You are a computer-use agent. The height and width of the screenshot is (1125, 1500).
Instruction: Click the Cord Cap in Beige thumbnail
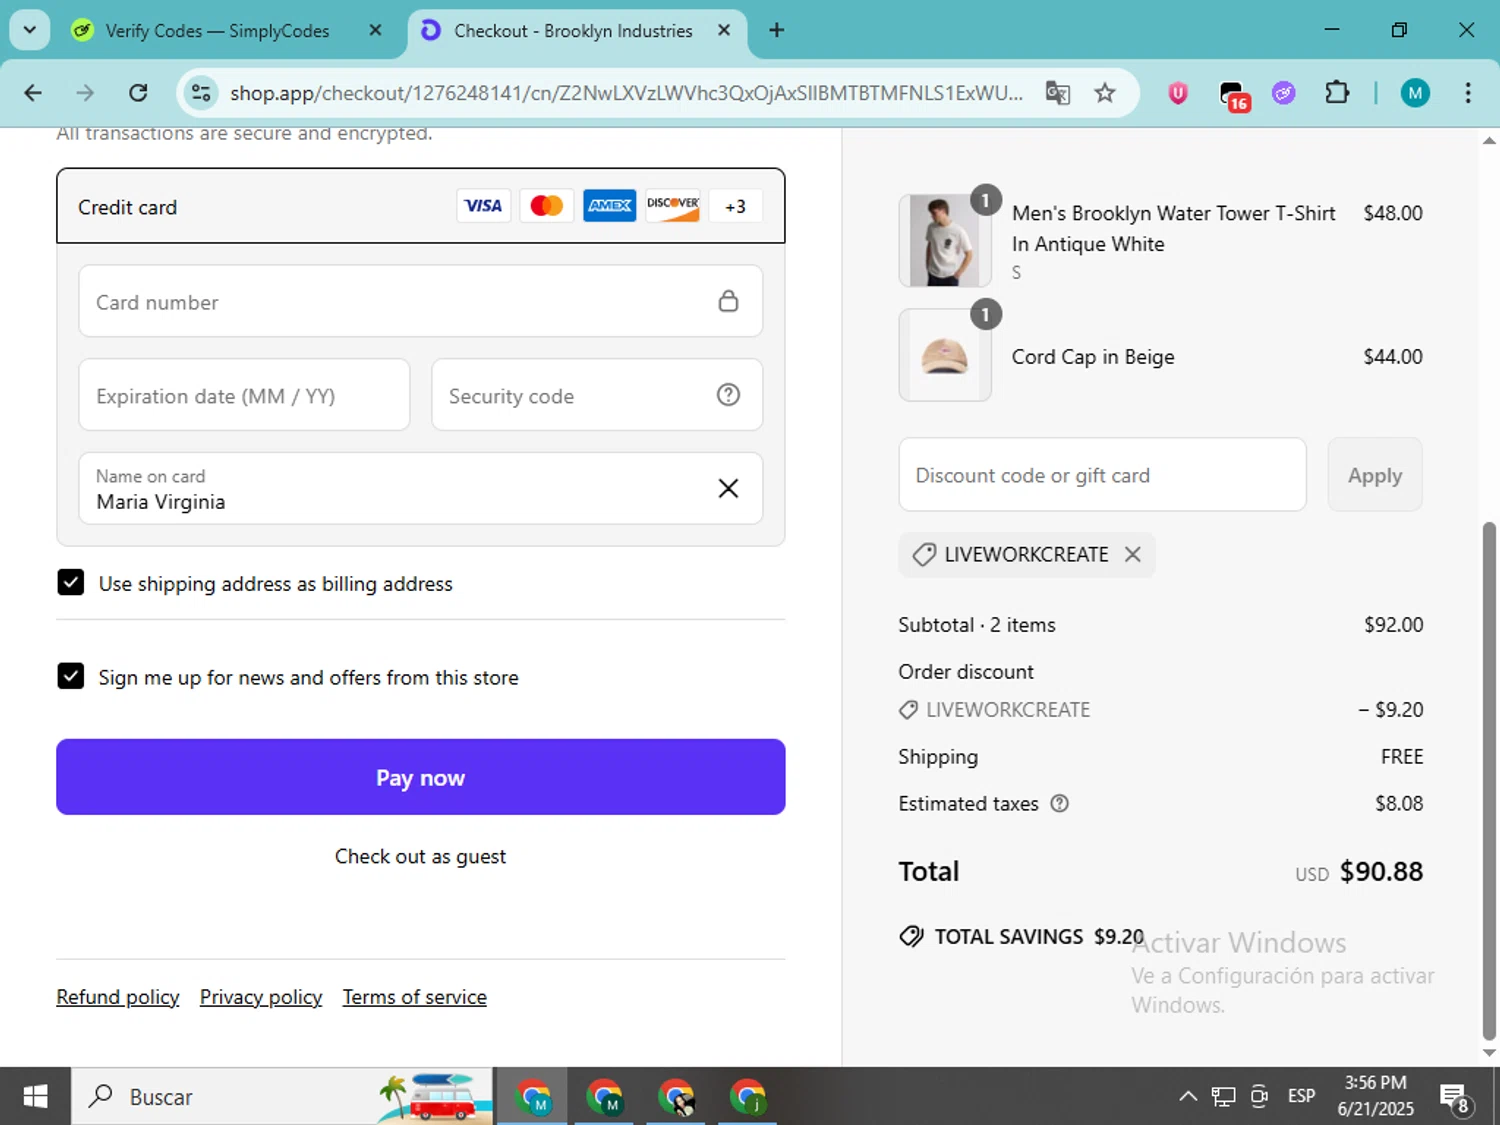(945, 355)
